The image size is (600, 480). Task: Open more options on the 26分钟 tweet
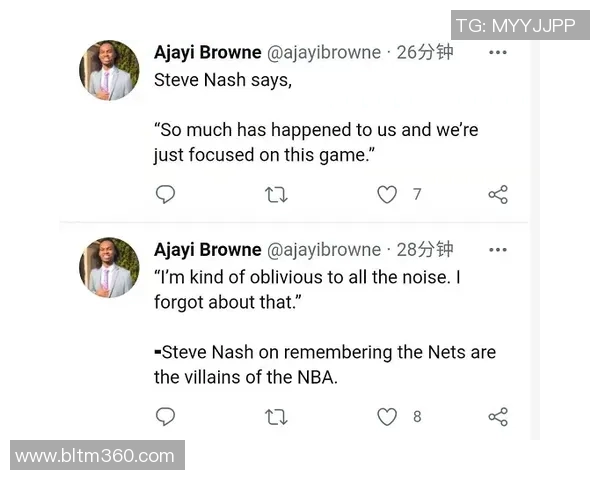tap(498, 53)
